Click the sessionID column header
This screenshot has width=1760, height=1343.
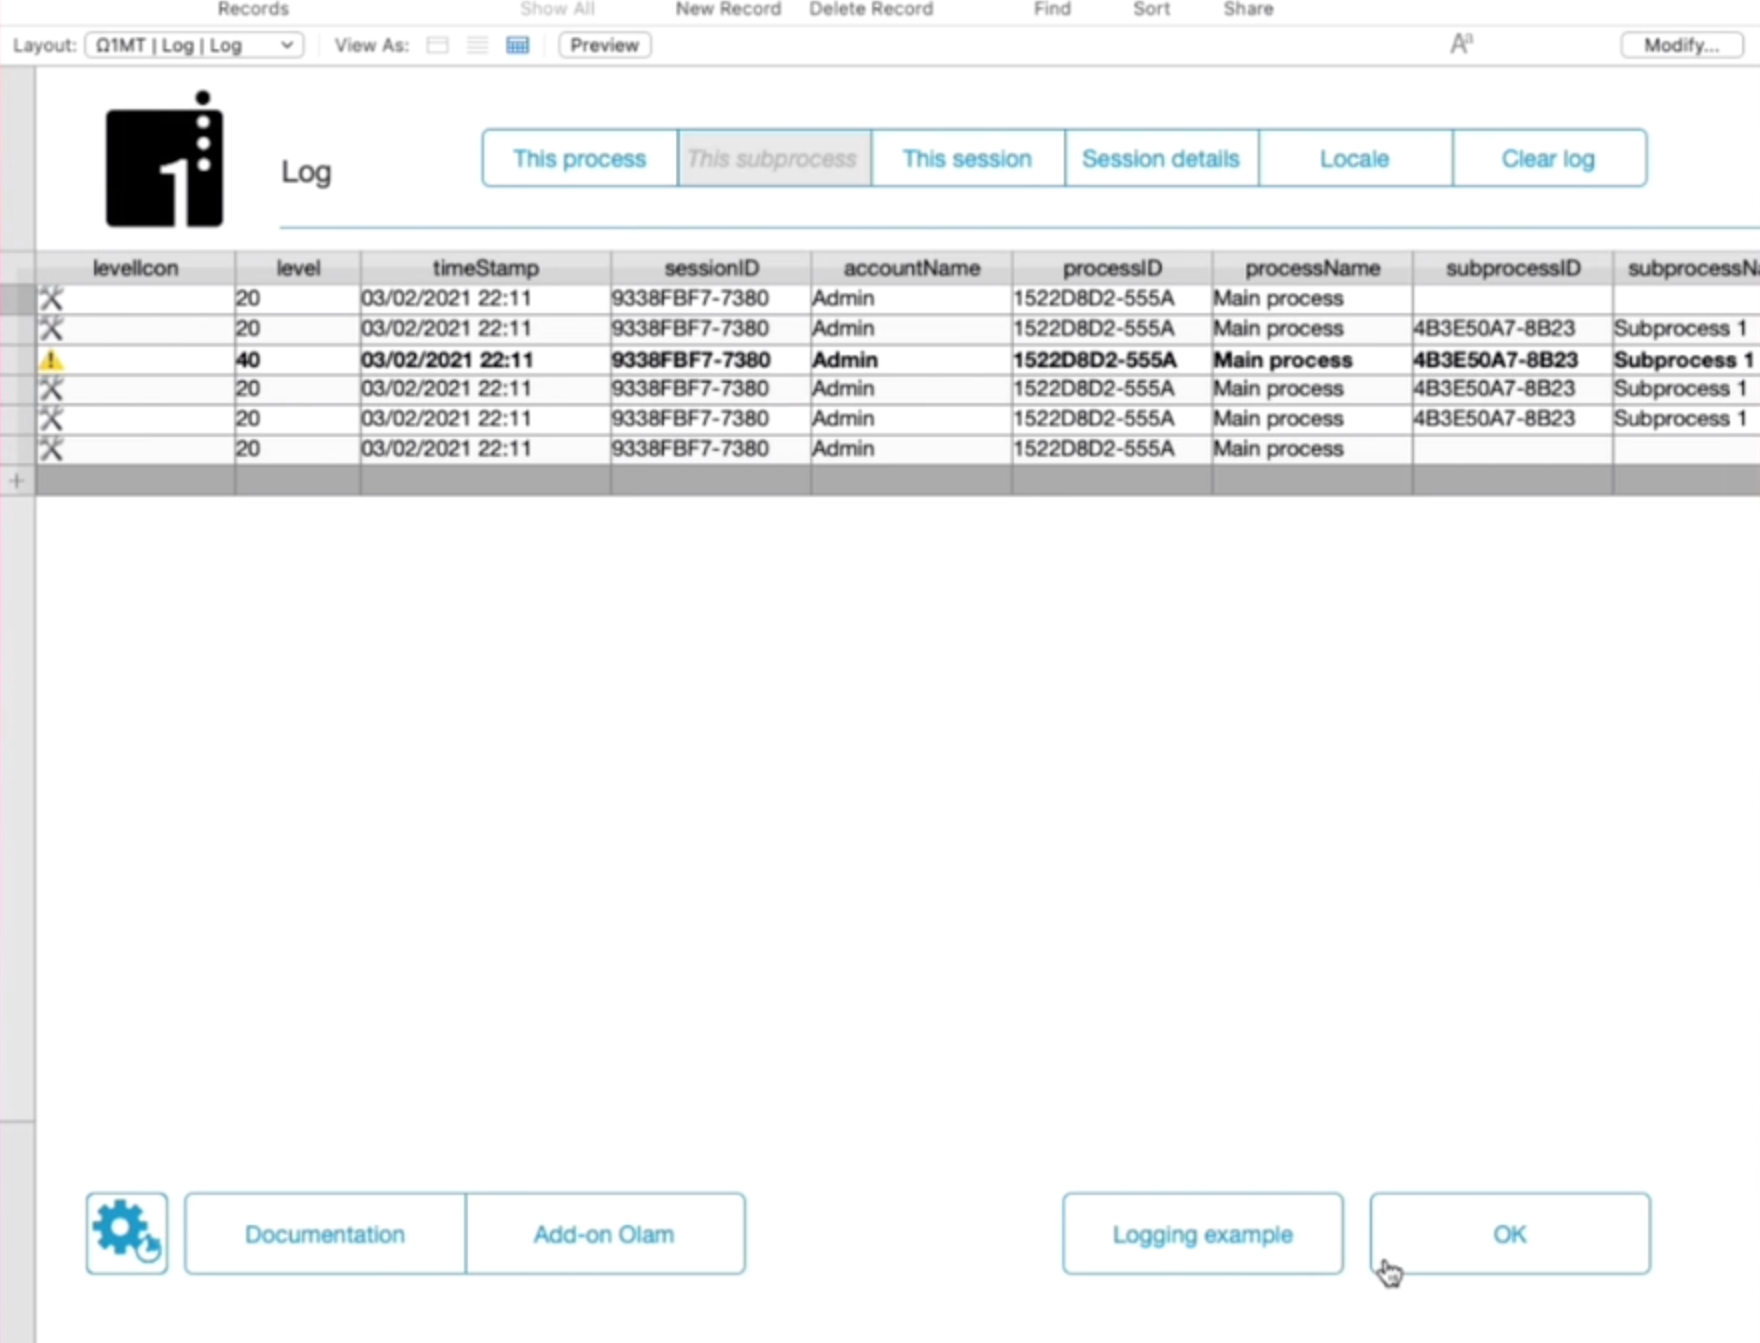tap(711, 268)
